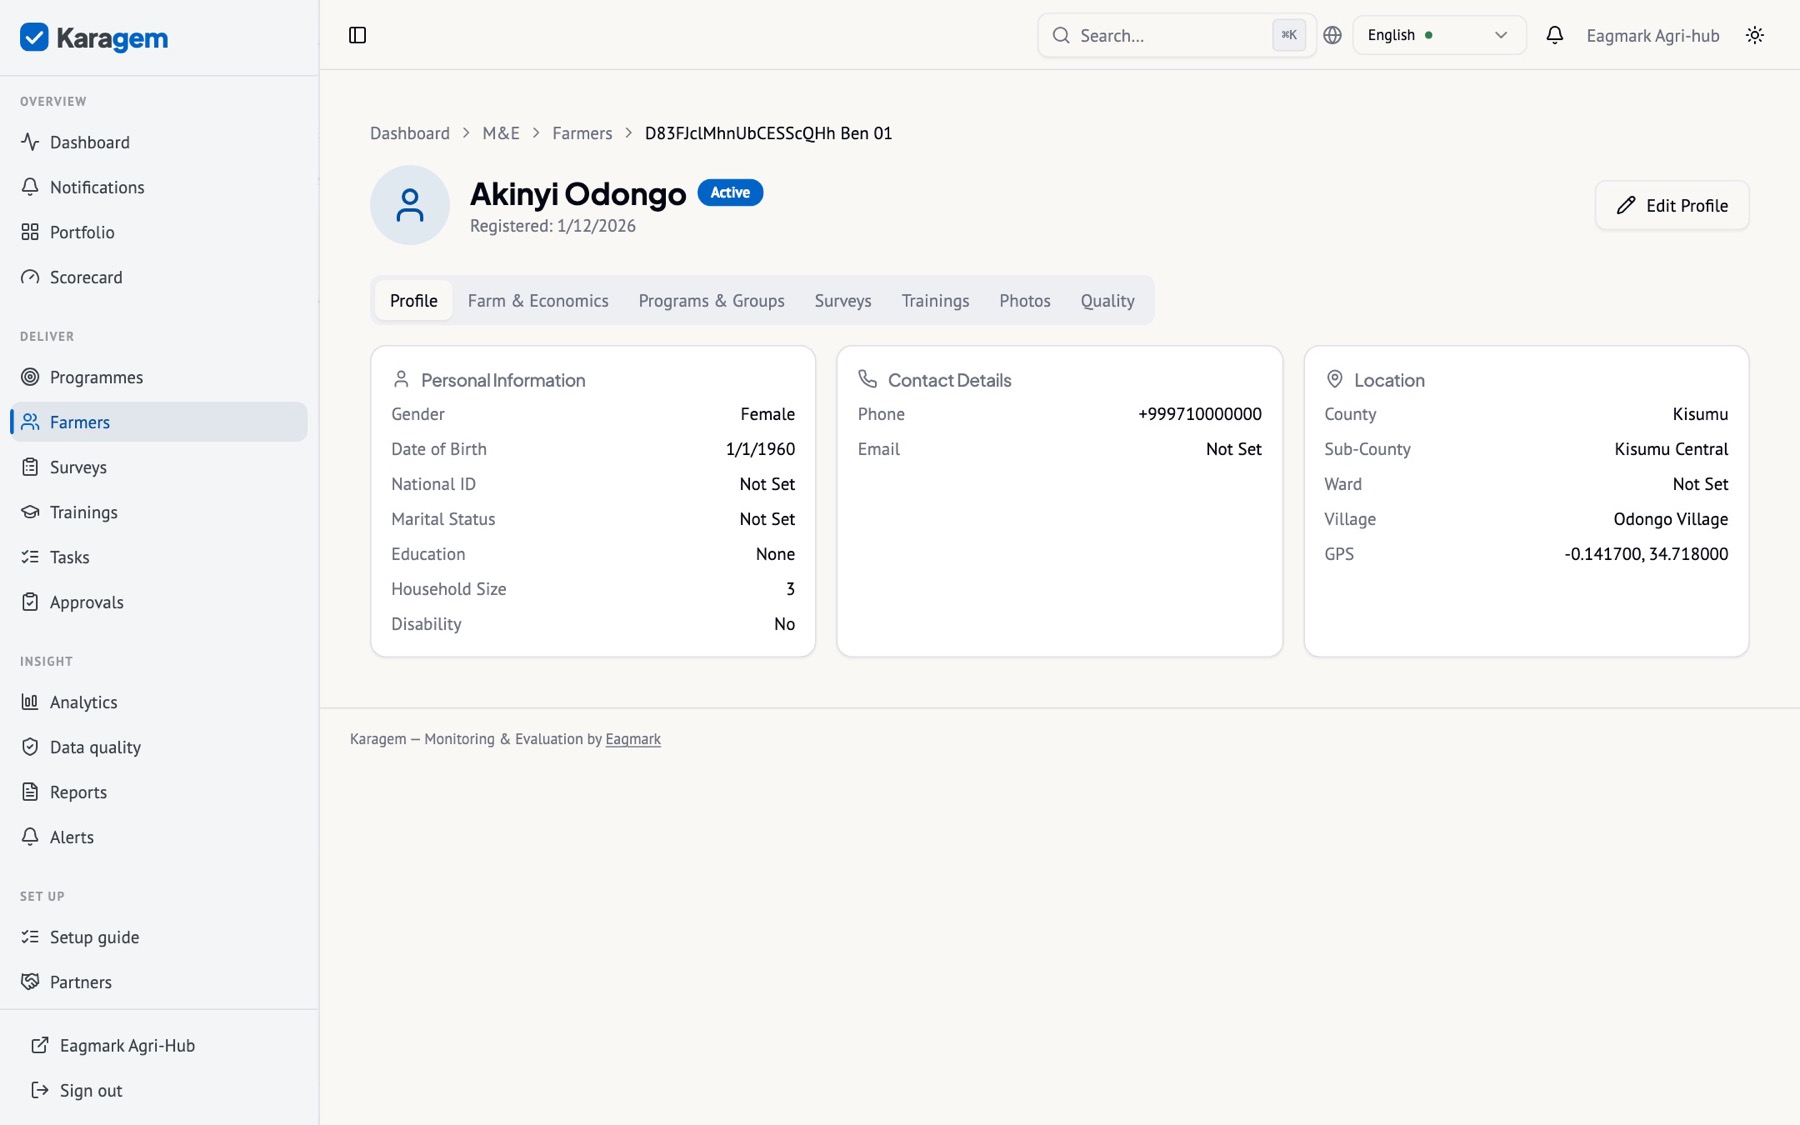Open Scorecard gauge icon in sidebar
This screenshot has height=1125, width=1800.
coord(30,277)
